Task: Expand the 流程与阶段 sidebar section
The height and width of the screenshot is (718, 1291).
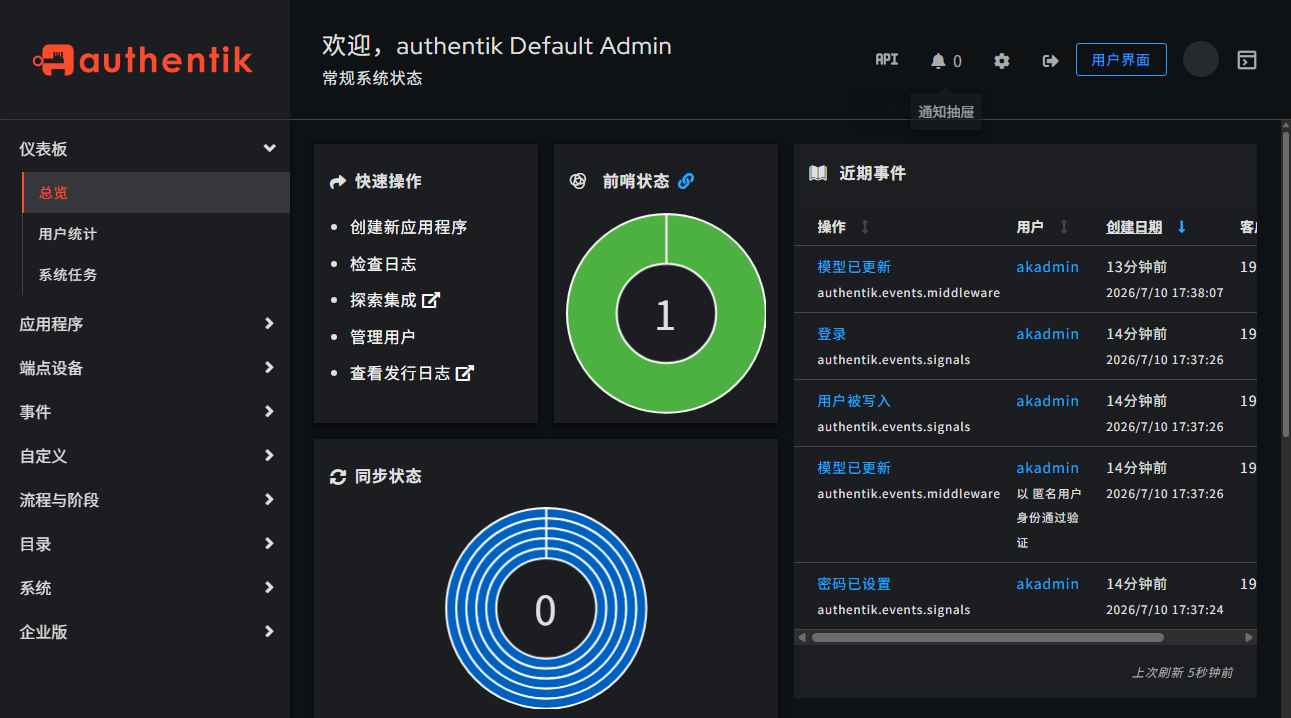Action: tap(145, 500)
